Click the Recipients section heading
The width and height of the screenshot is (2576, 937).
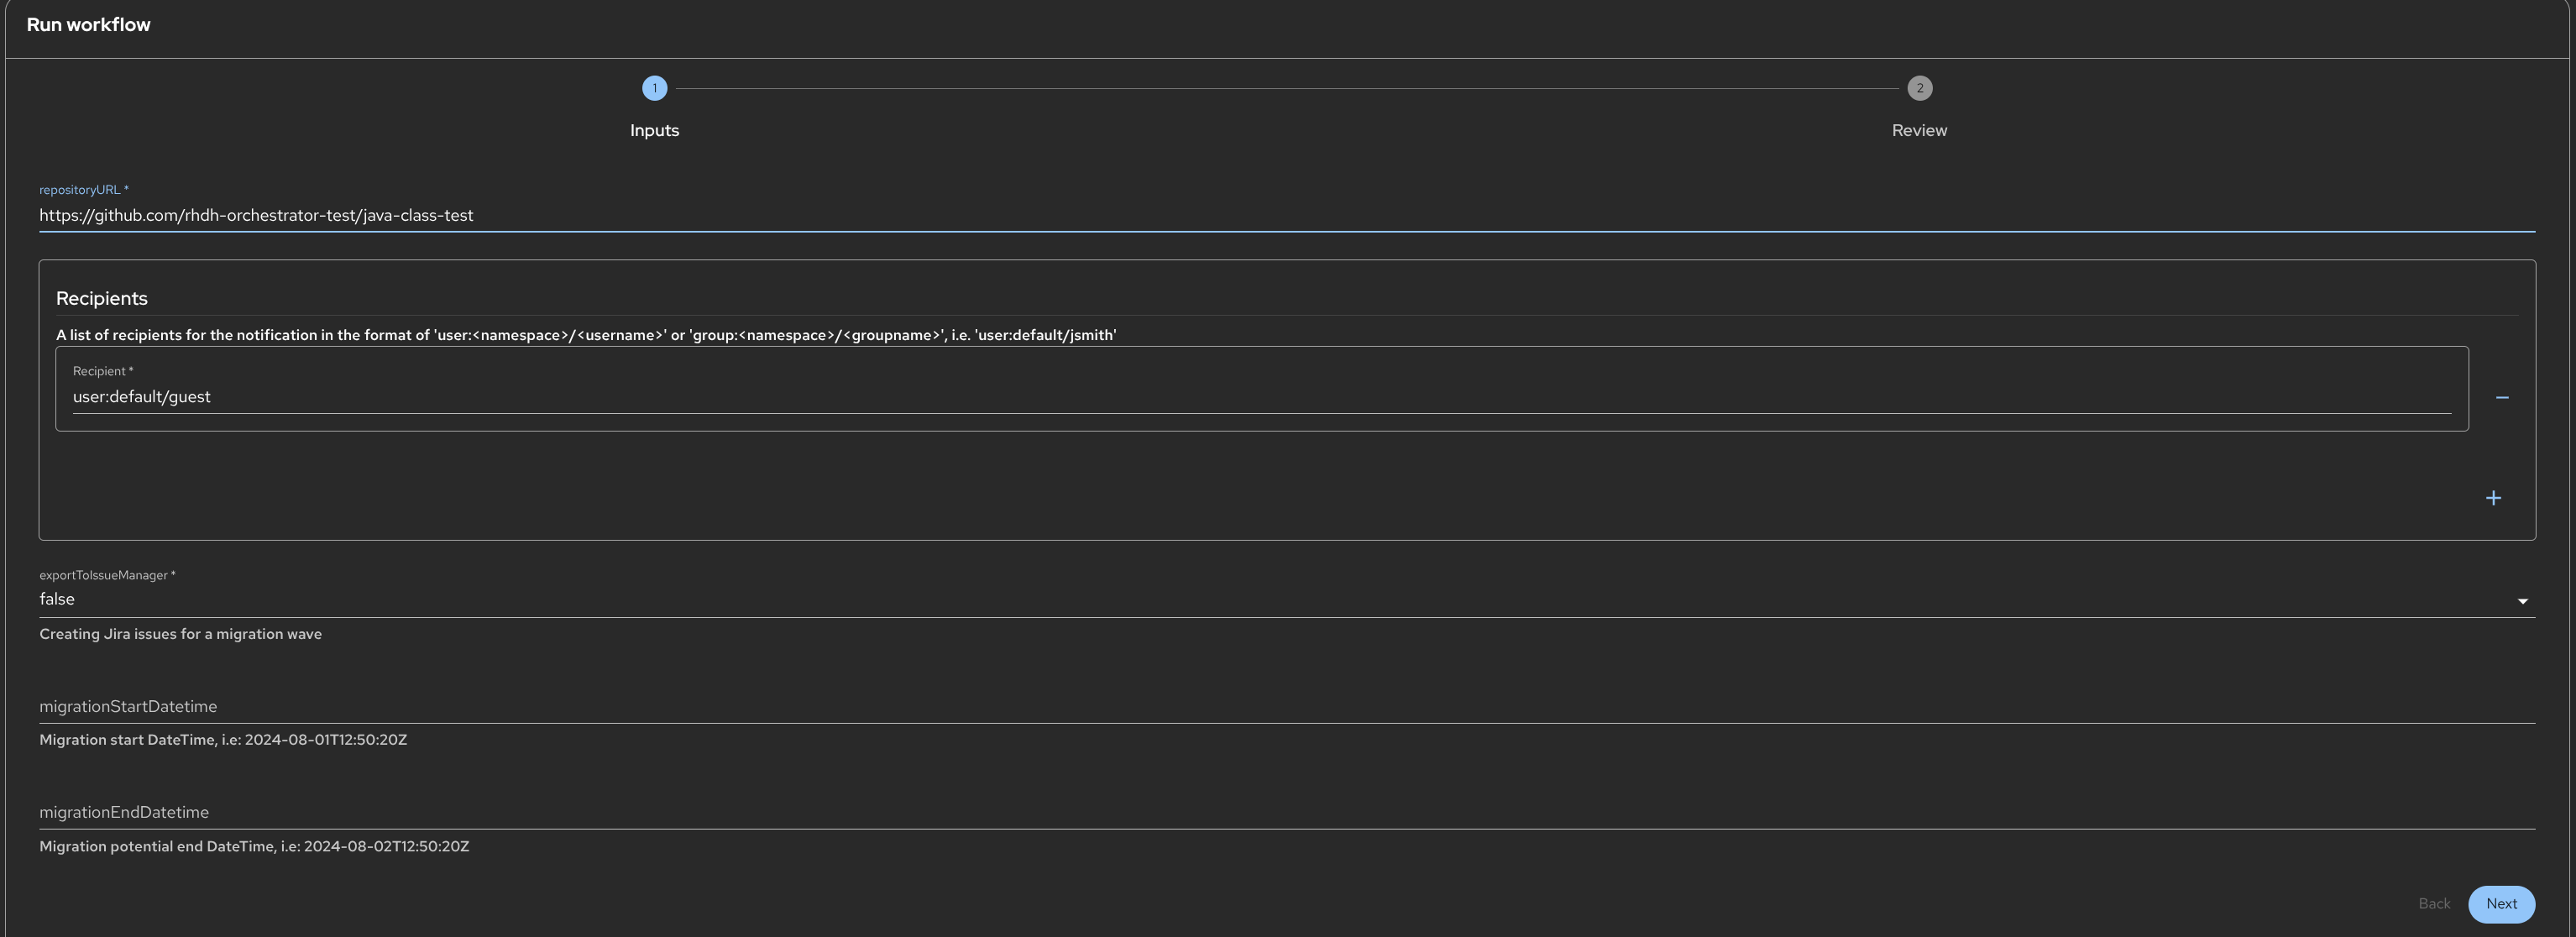click(x=102, y=299)
